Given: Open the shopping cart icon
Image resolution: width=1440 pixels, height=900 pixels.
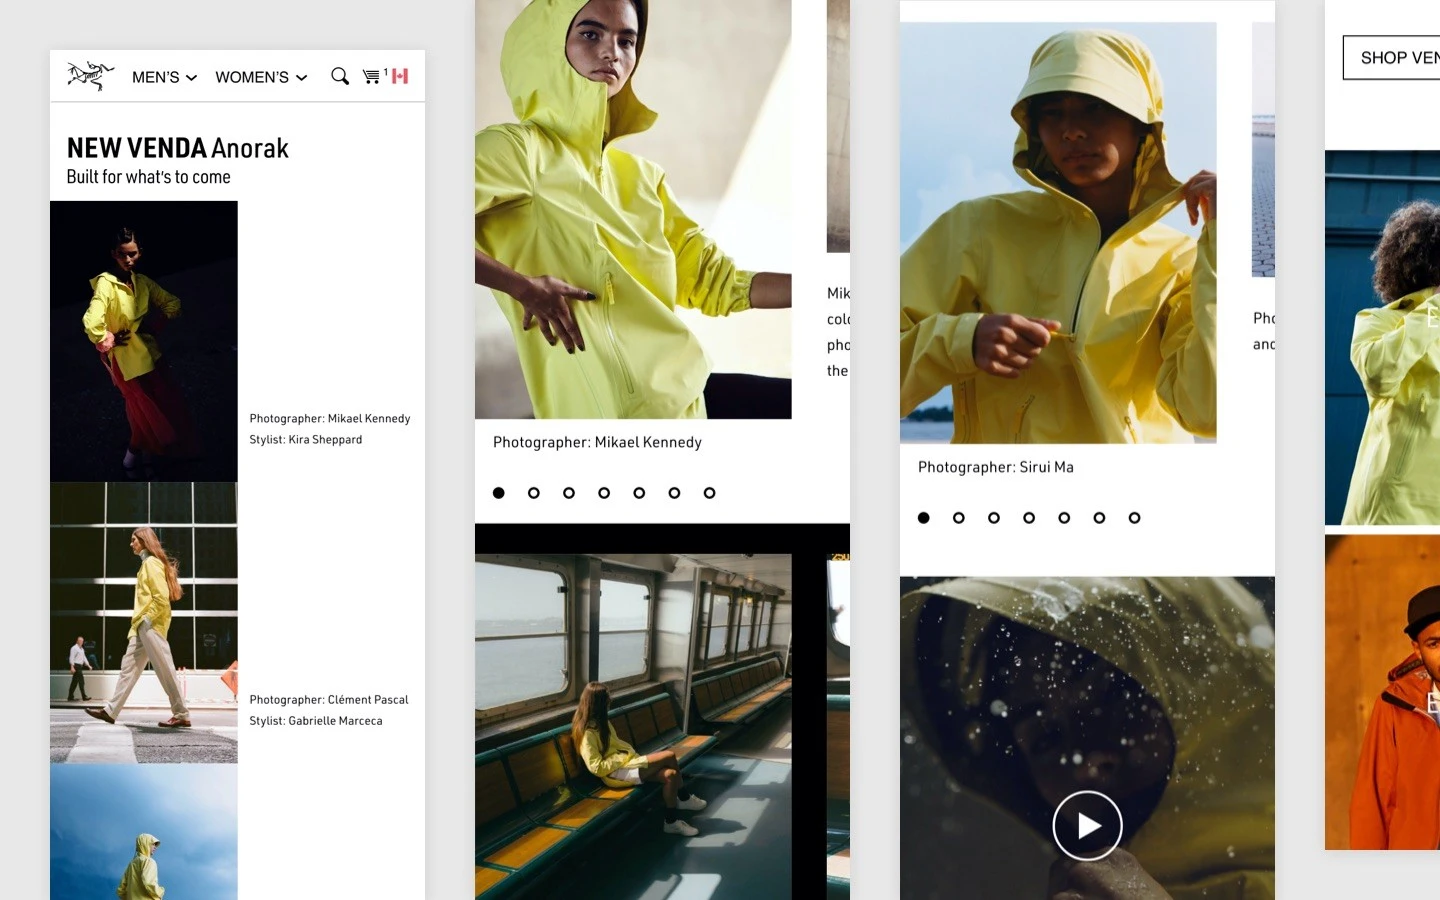Looking at the screenshot, I should (372, 76).
